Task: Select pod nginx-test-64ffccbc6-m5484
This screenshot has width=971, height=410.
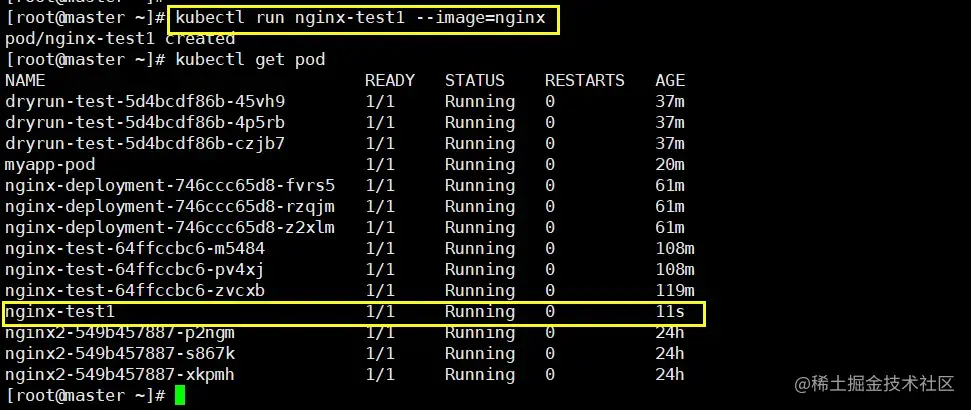Action: pyautogui.click(x=135, y=249)
